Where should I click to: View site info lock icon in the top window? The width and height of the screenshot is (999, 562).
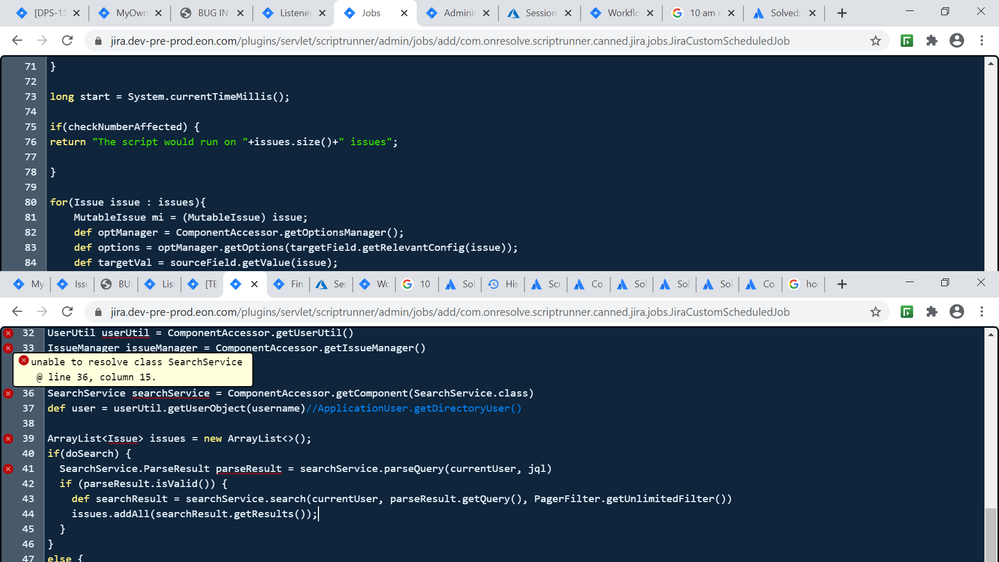pos(97,41)
